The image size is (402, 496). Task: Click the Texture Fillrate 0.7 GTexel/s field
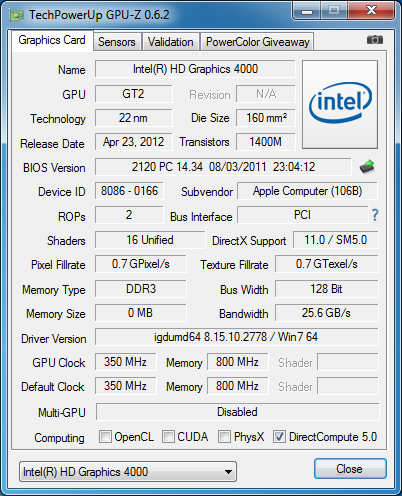tap(327, 264)
